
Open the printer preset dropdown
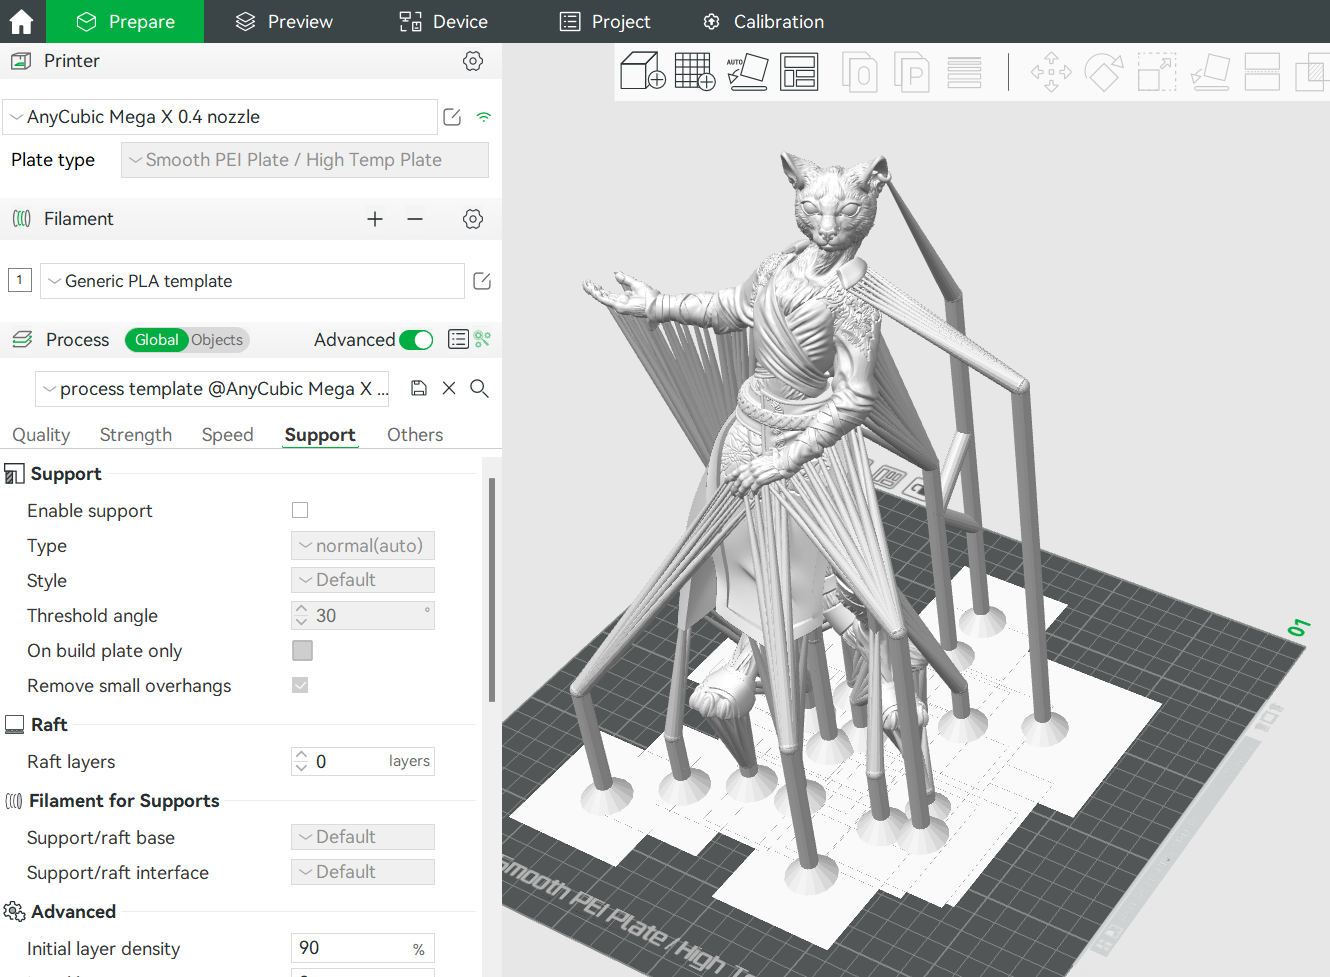point(220,117)
